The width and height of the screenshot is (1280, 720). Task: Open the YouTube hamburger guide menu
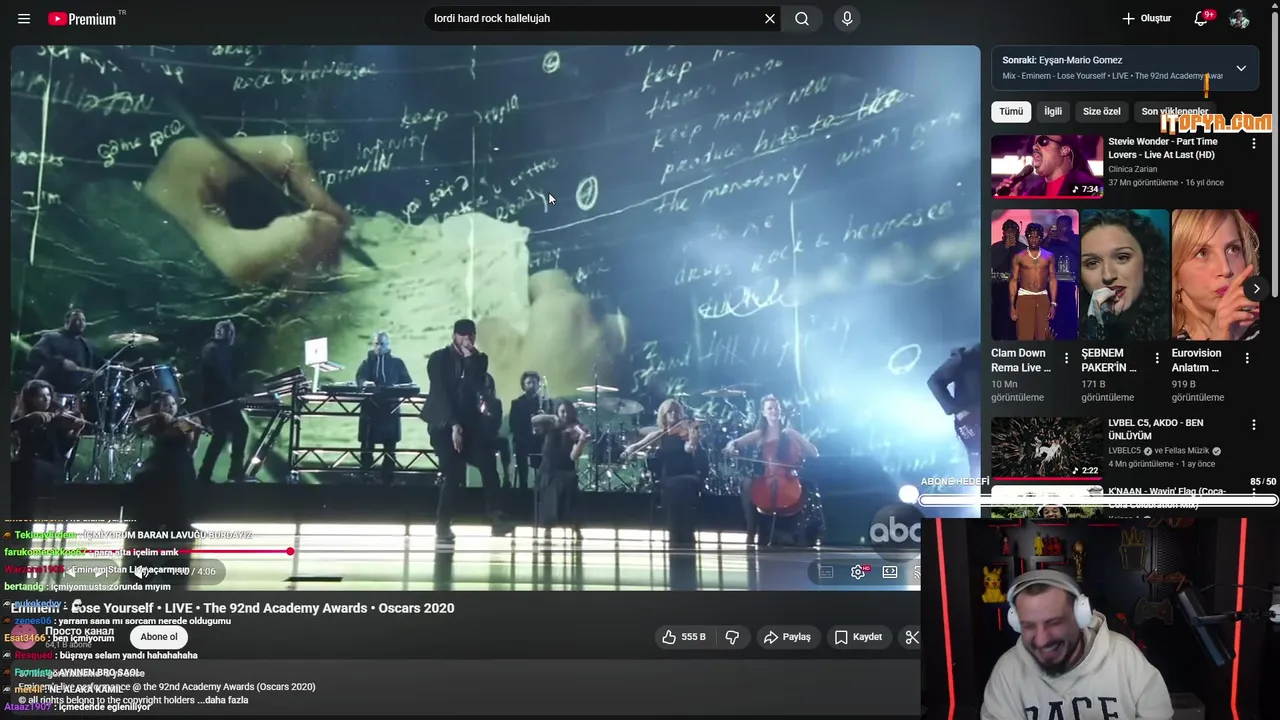click(24, 19)
